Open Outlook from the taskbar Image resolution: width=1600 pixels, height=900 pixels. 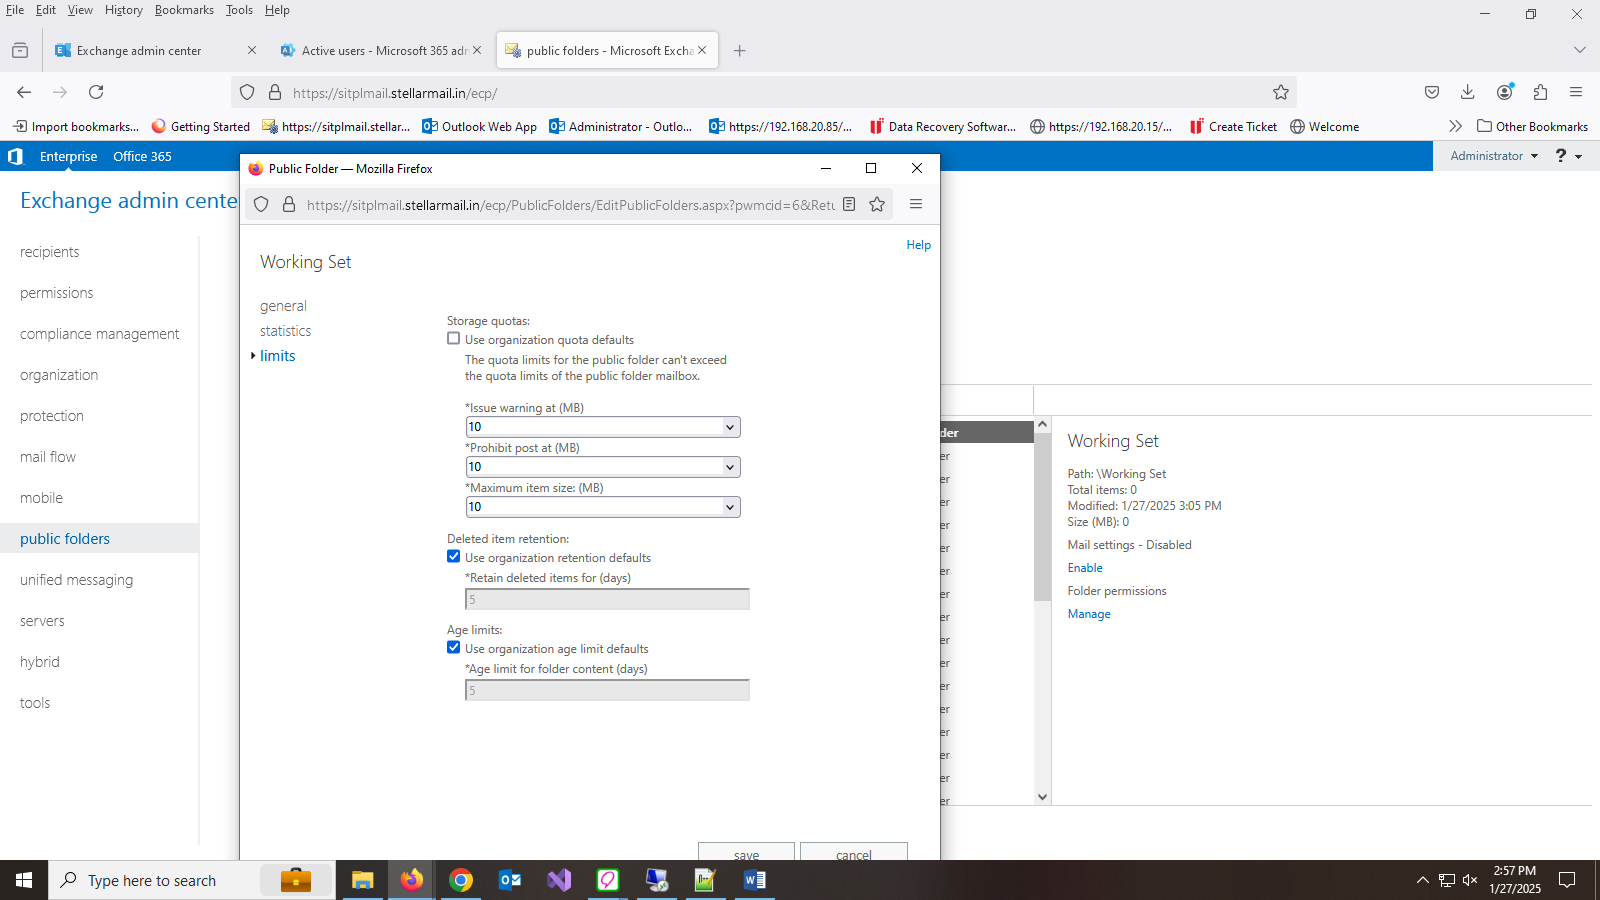pyautogui.click(x=510, y=880)
